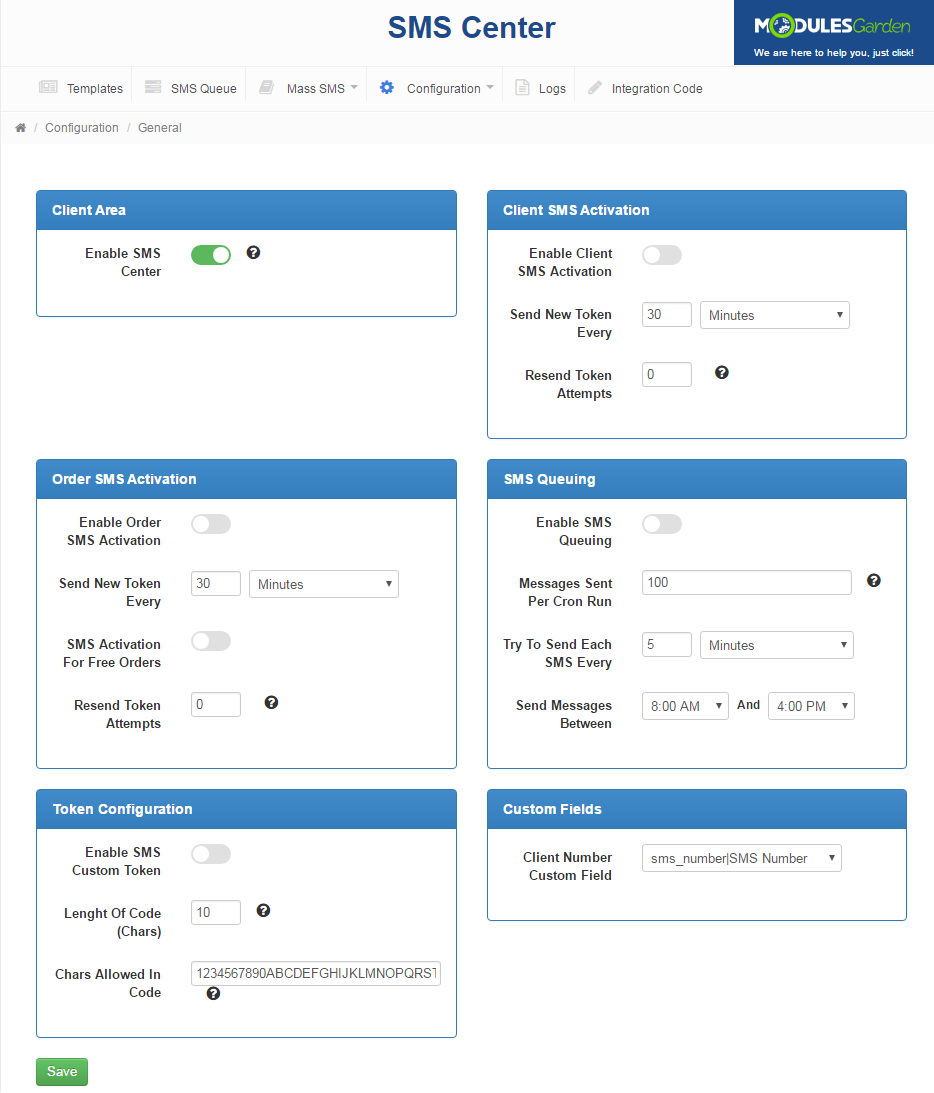Click Configuration breadcrumb link

pyautogui.click(x=82, y=128)
